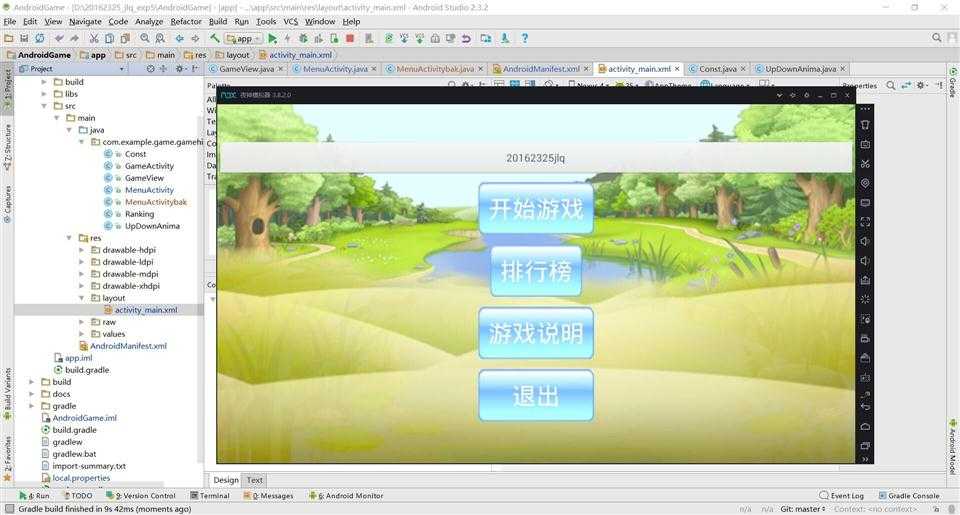Viewport: 960px width, 515px height.
Task: Click the Redo toolbar icon
Action: [x=74, y=38]
